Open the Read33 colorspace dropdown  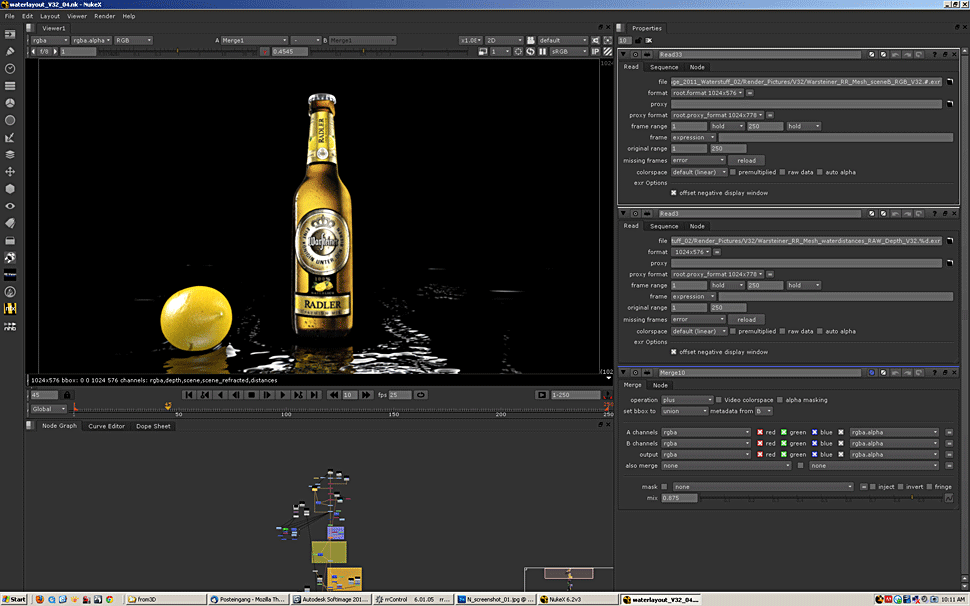[698, 172]
